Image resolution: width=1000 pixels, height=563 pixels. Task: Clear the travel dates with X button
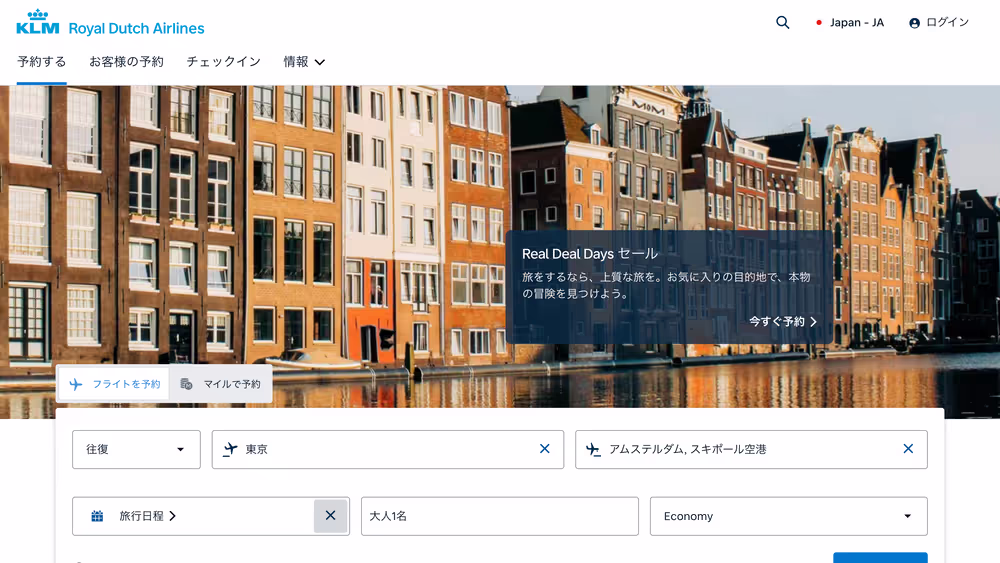330,516
